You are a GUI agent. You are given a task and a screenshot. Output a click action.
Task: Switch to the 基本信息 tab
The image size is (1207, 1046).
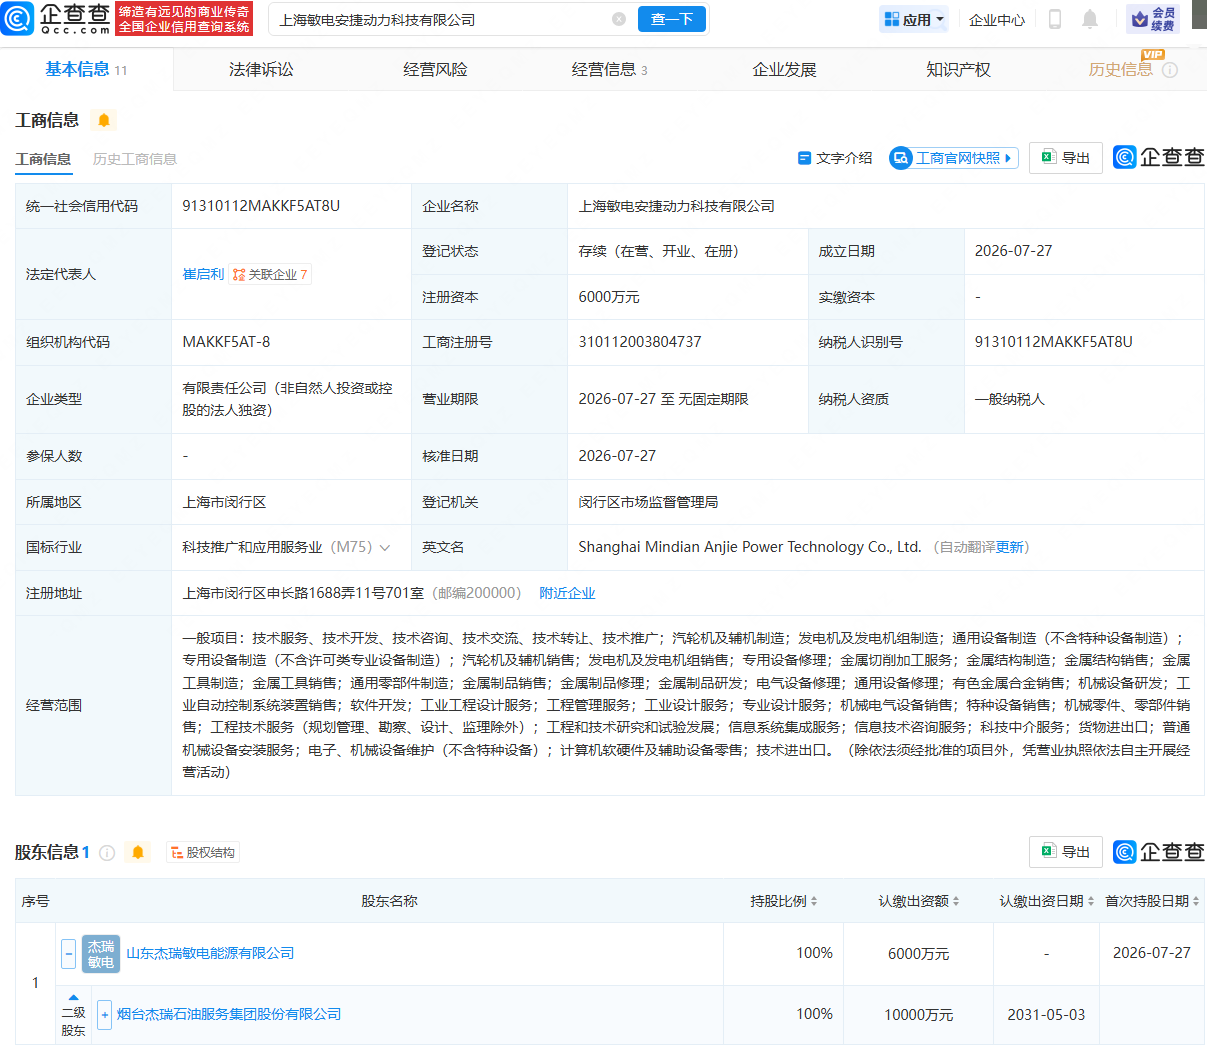point(86,69)
